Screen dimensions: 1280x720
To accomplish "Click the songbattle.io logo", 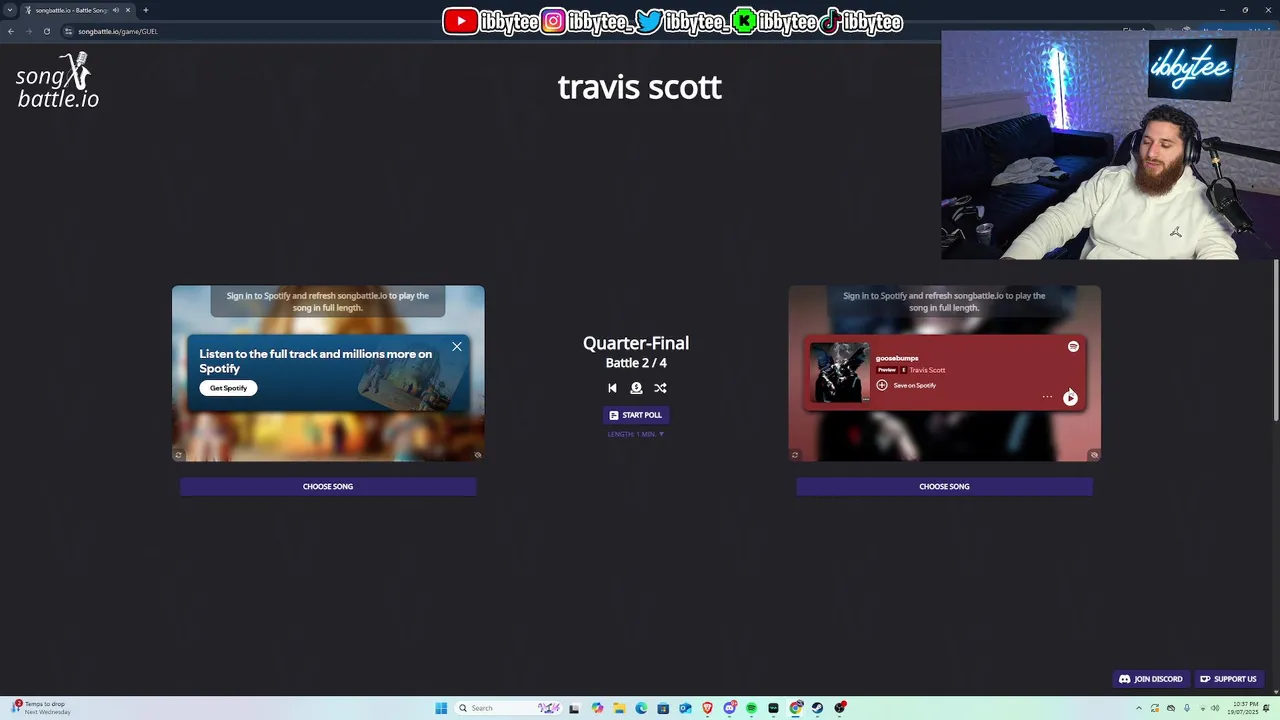I will [58, 82].
